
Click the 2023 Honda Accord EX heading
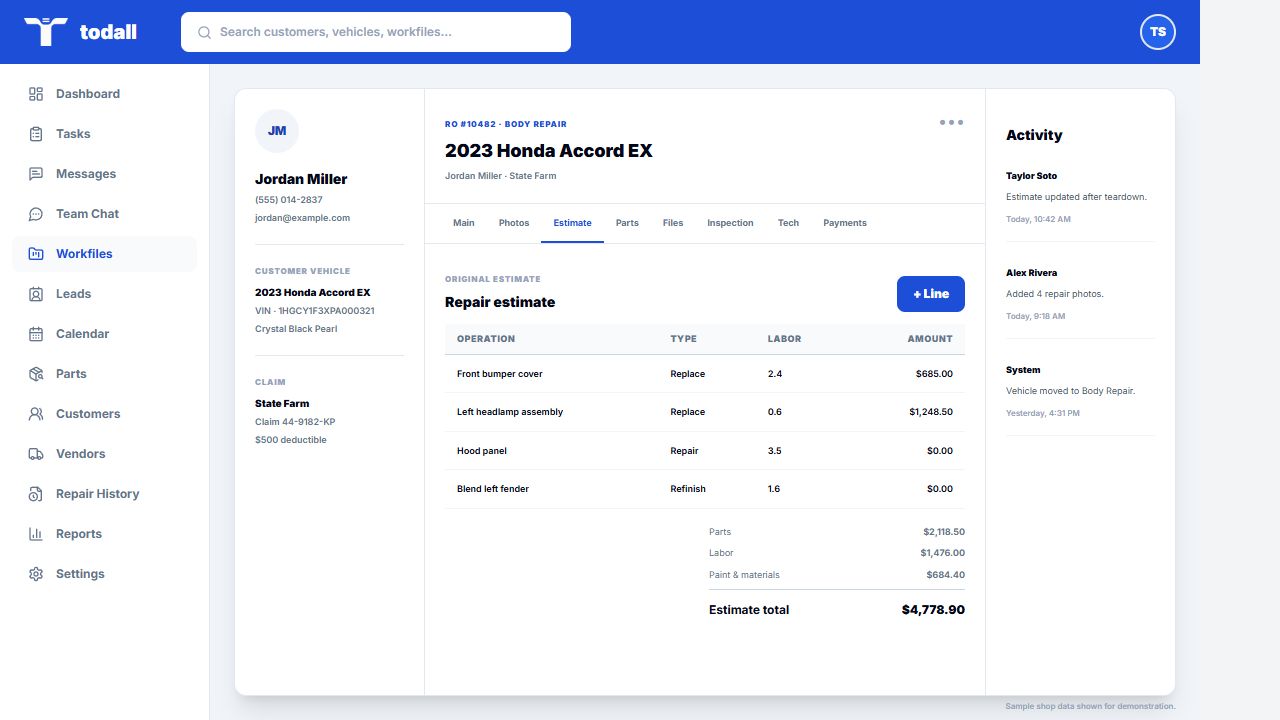click(x=549, y=151)
